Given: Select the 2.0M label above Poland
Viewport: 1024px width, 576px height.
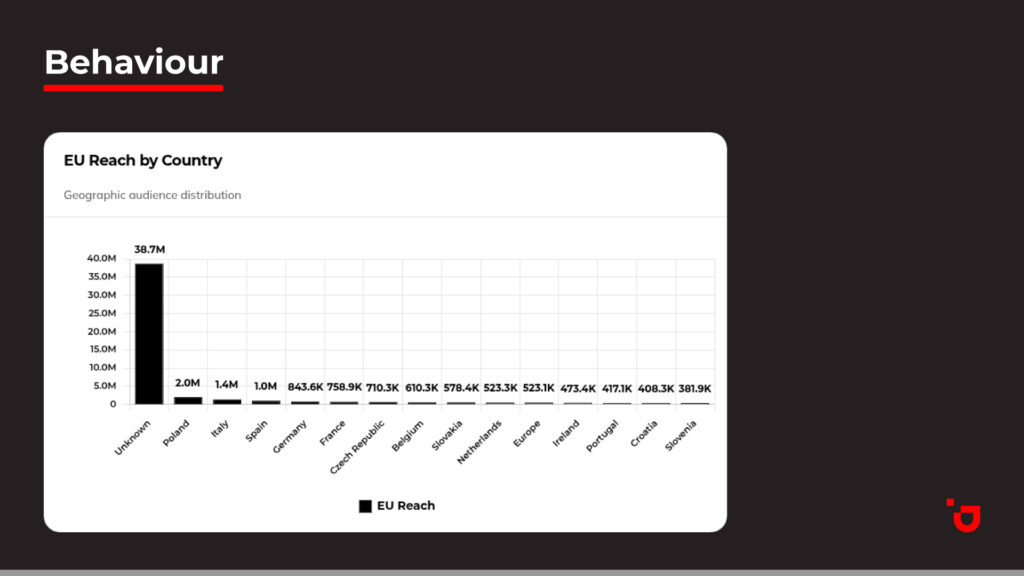Looking at the screenshot, I should 188,383.
